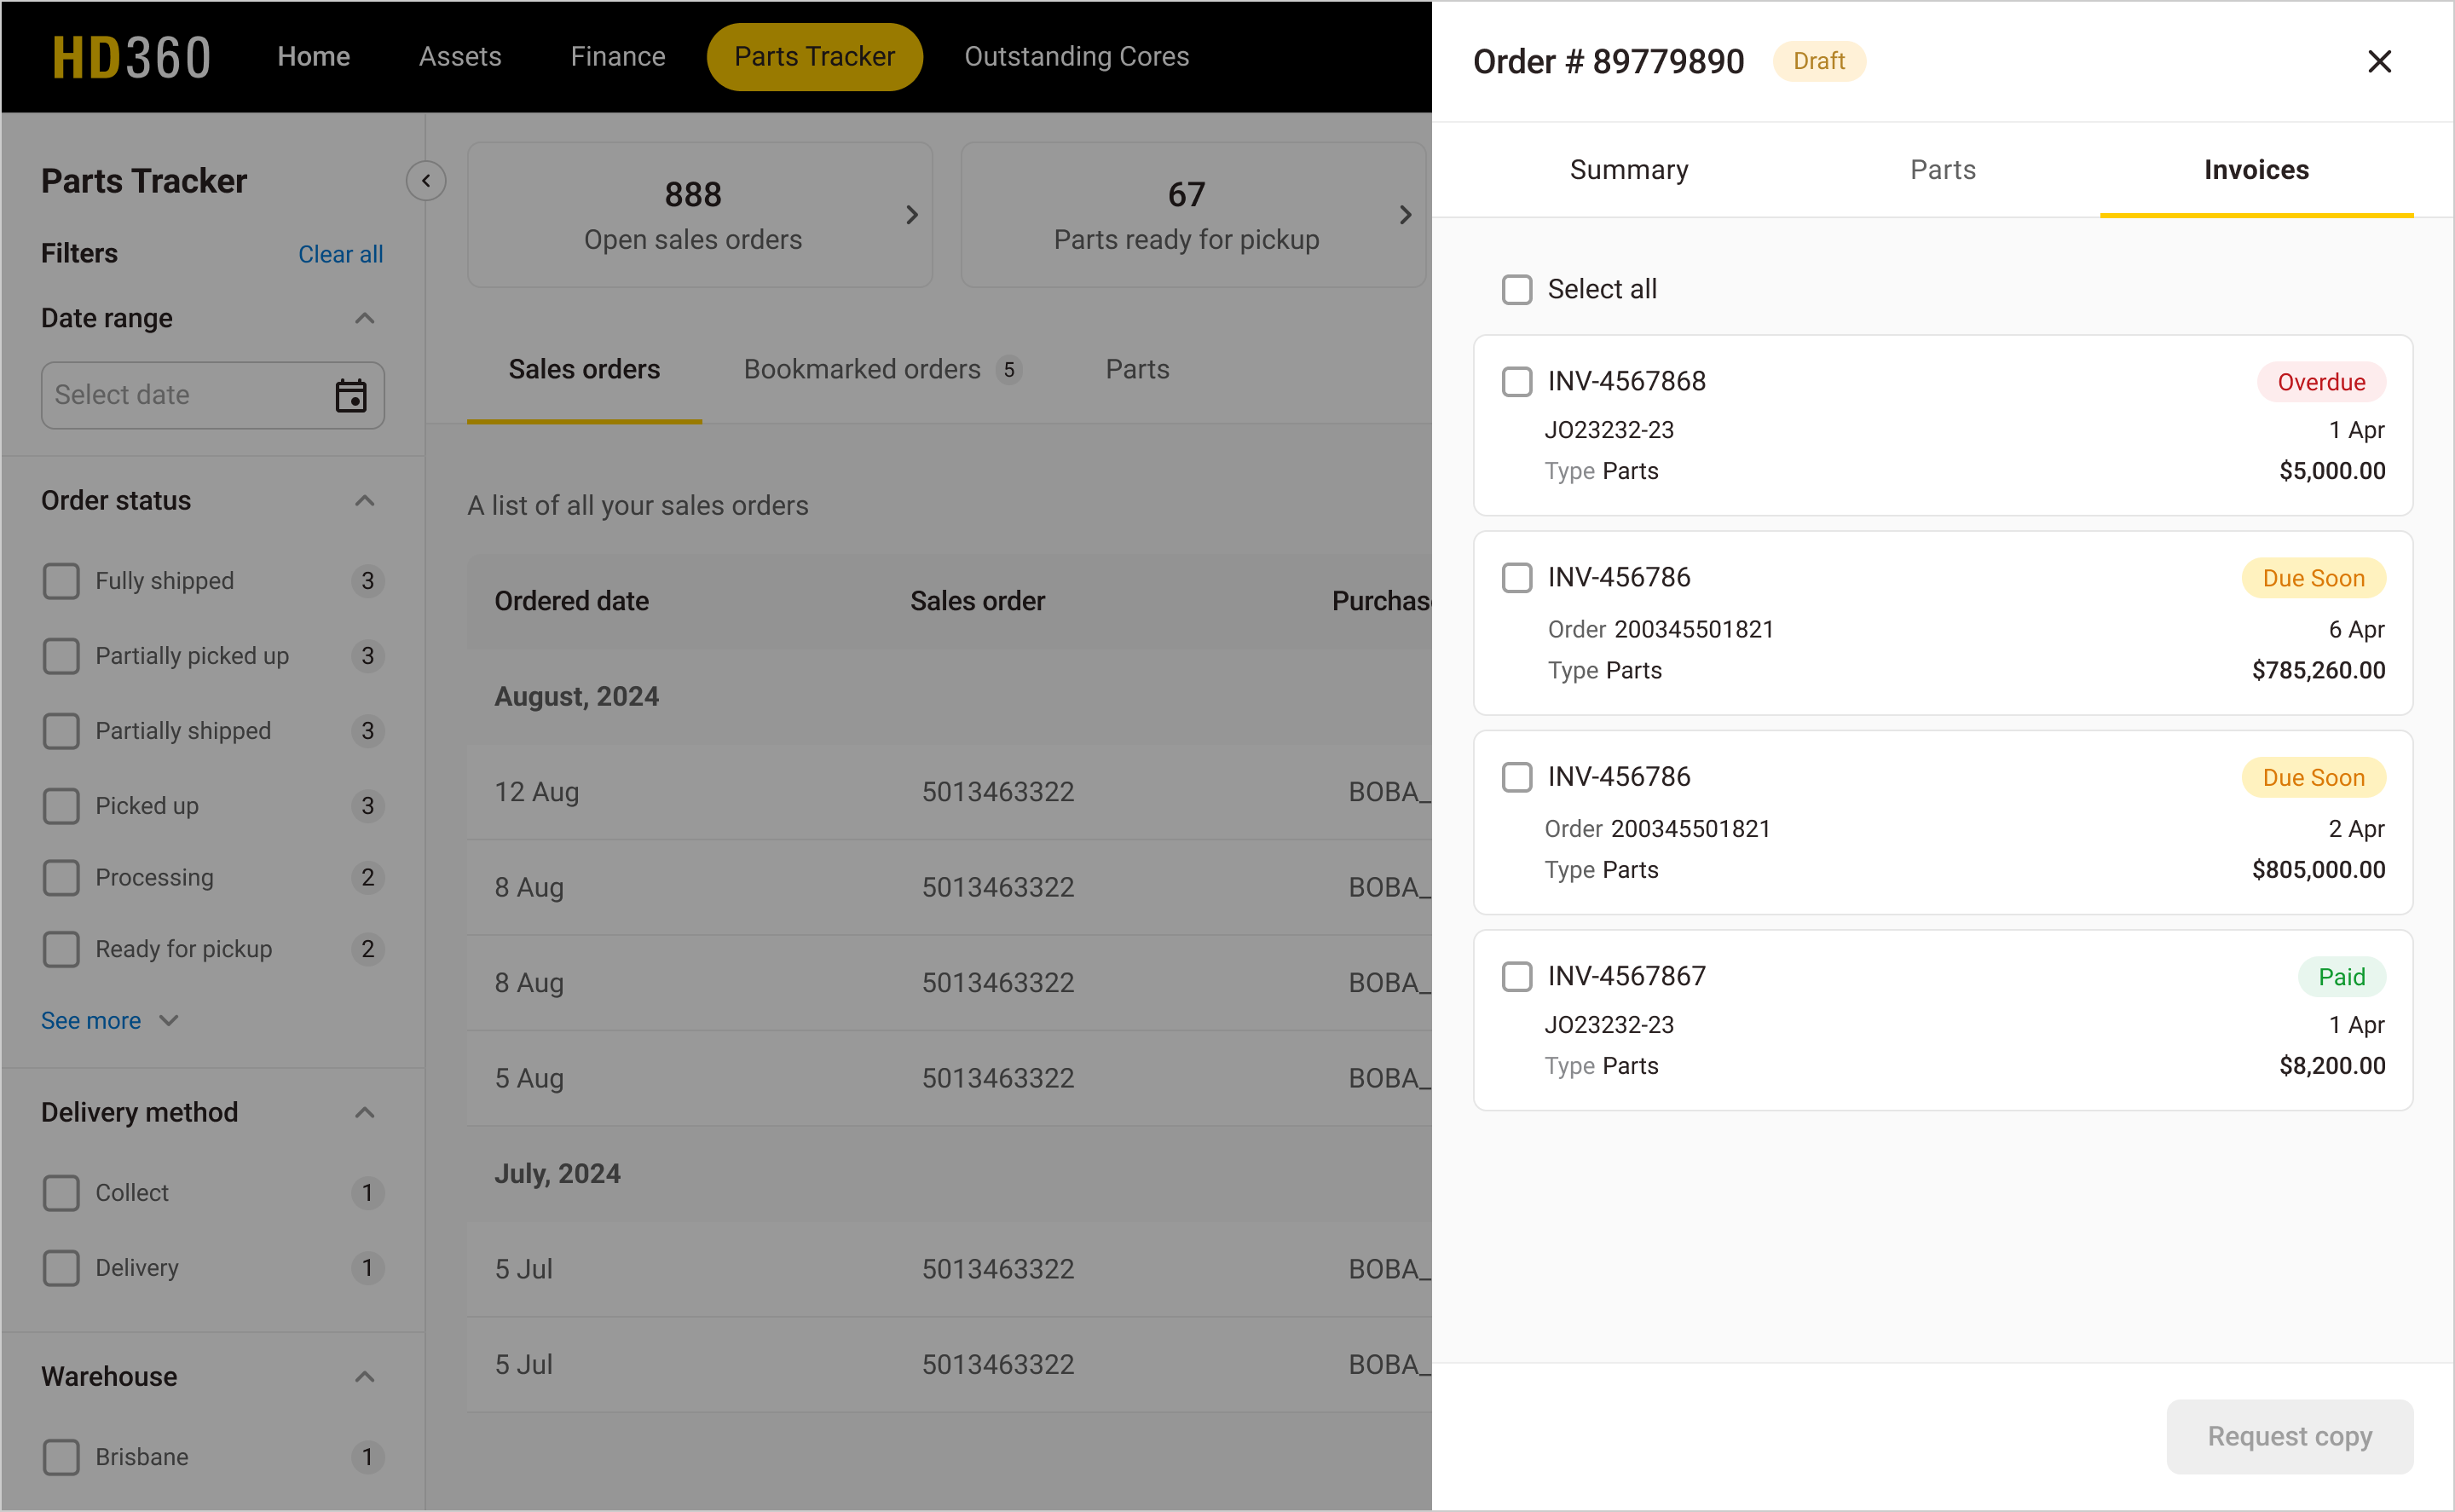Collapse the Parts Tracker filter sidebar

427,180
